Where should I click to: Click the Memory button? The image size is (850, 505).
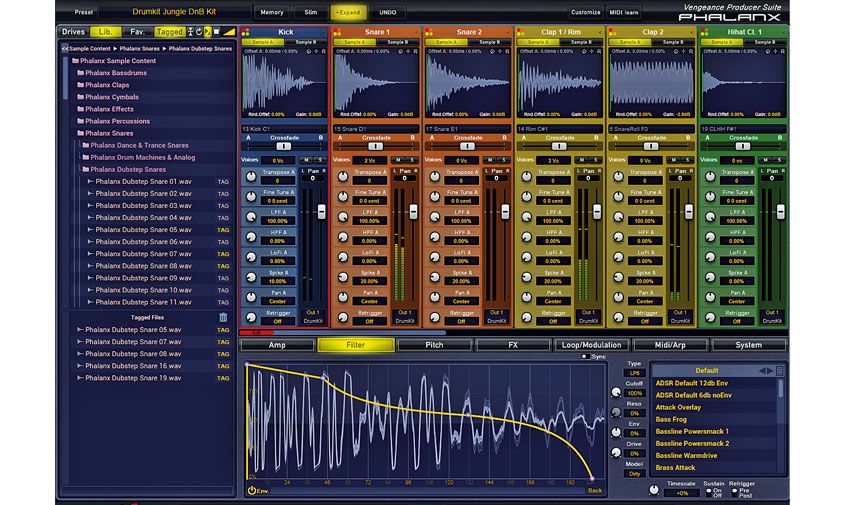coord(272,12)
